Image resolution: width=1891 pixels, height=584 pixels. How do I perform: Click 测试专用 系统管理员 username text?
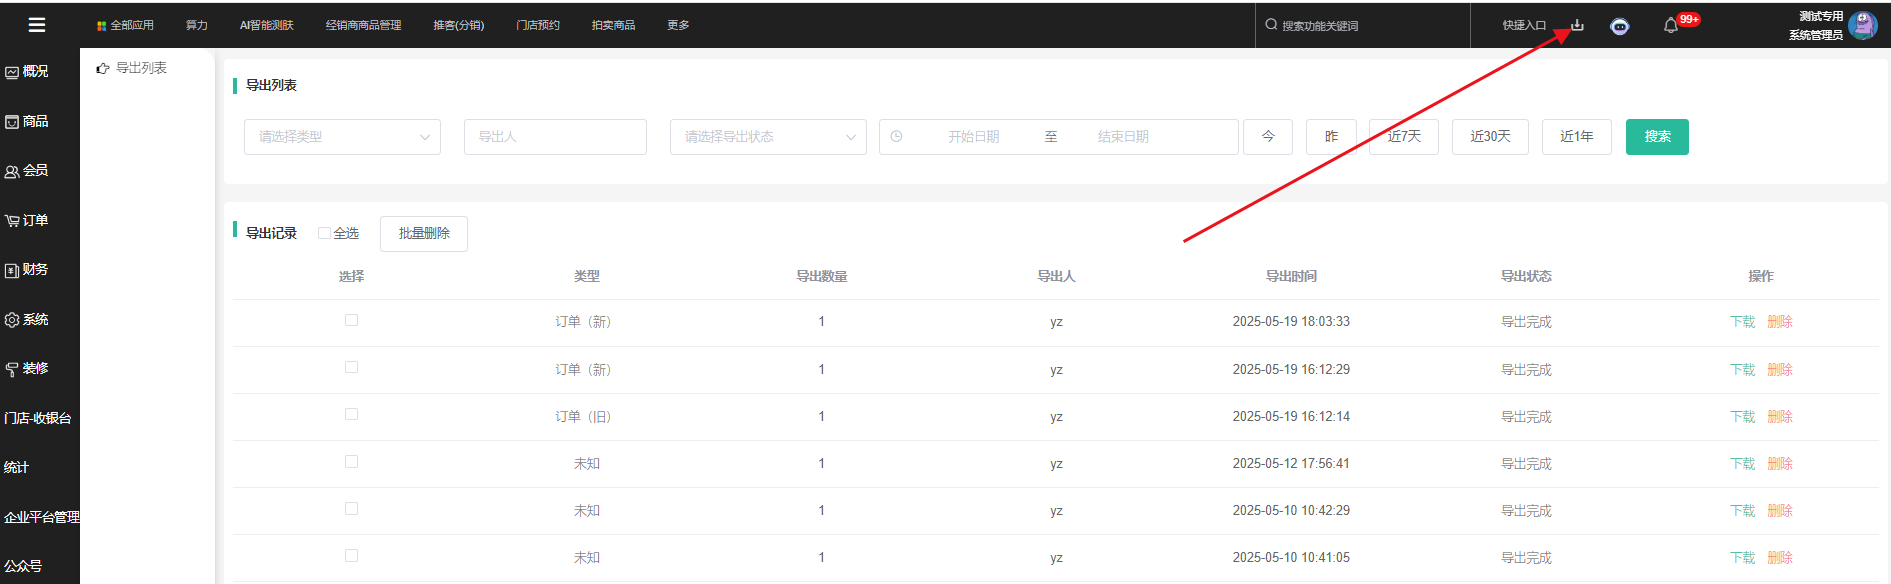click(x=1815, y=26)
